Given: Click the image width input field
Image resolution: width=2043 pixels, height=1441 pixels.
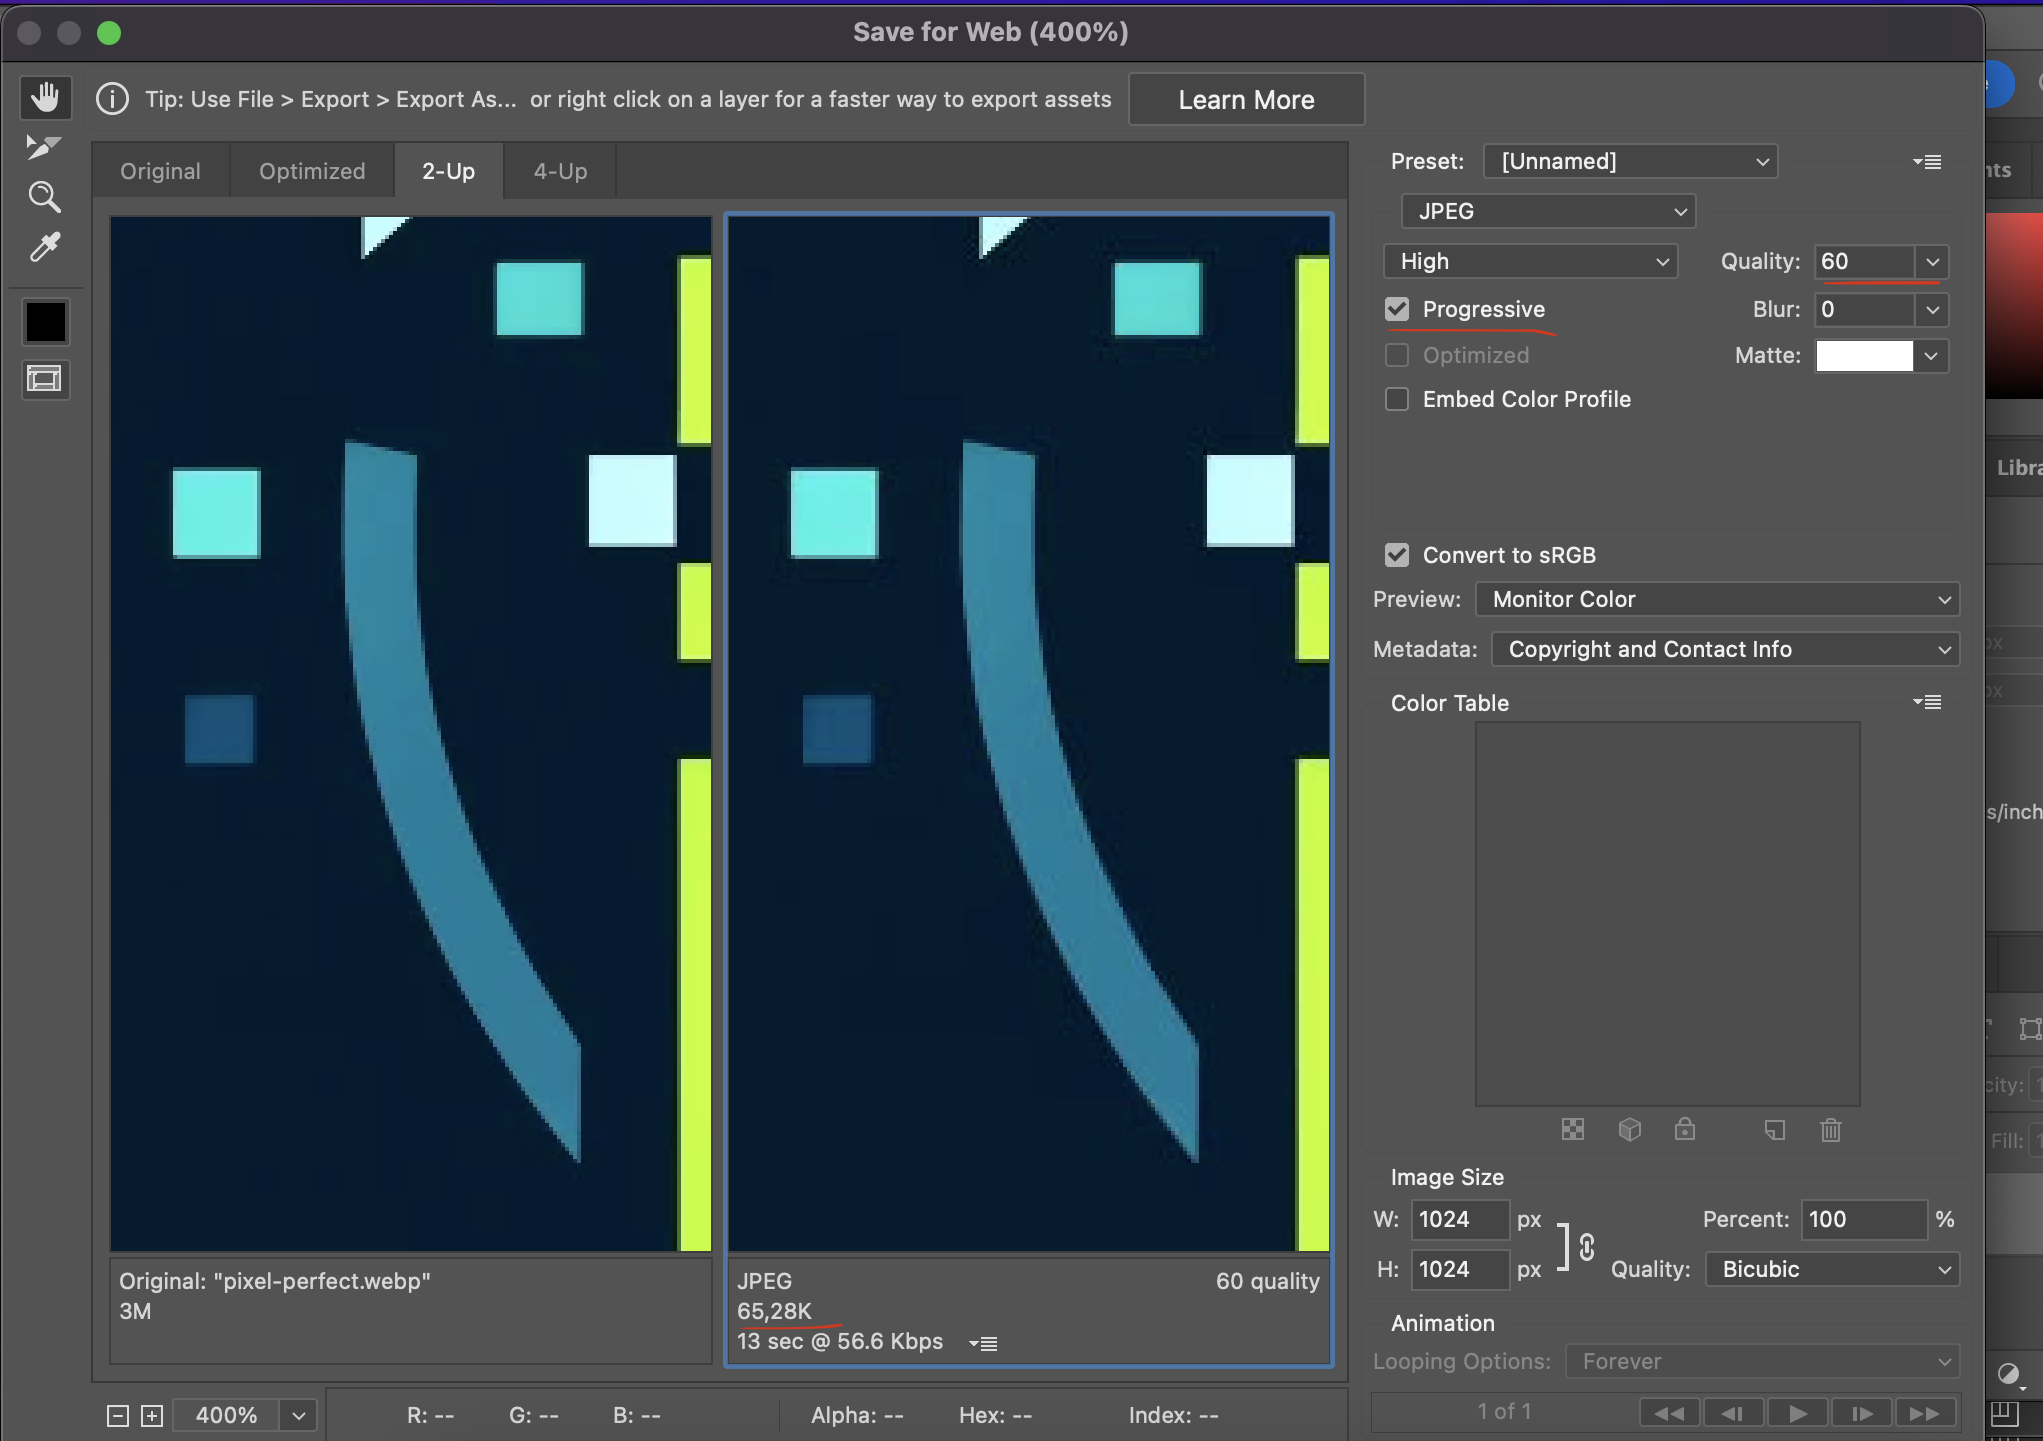Looking at the screenshot, I should pos(1458,1219).
